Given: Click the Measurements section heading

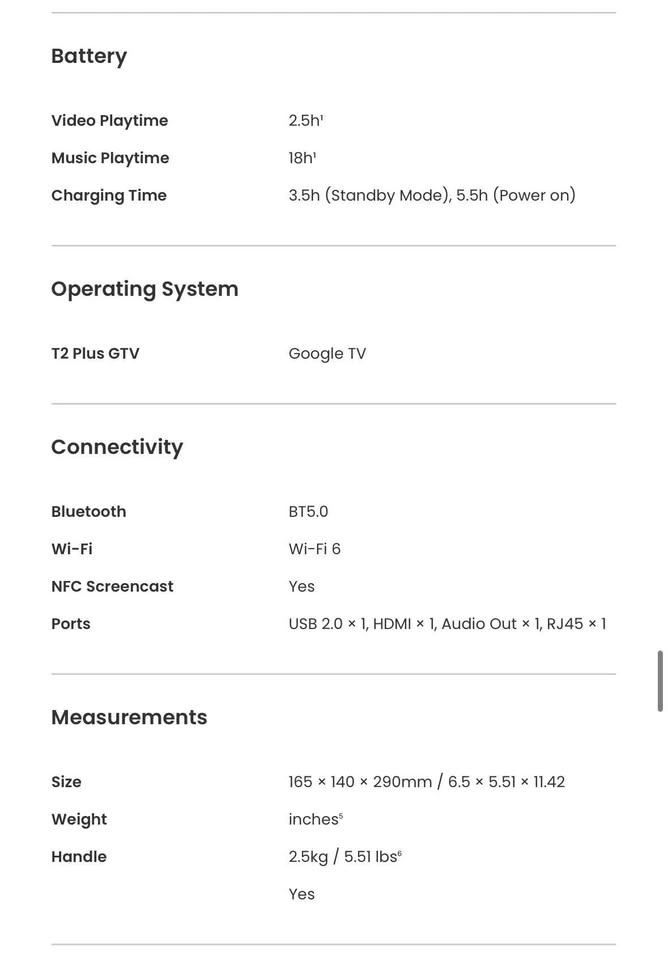Looking at the screenshot, I should click(129, 717).
